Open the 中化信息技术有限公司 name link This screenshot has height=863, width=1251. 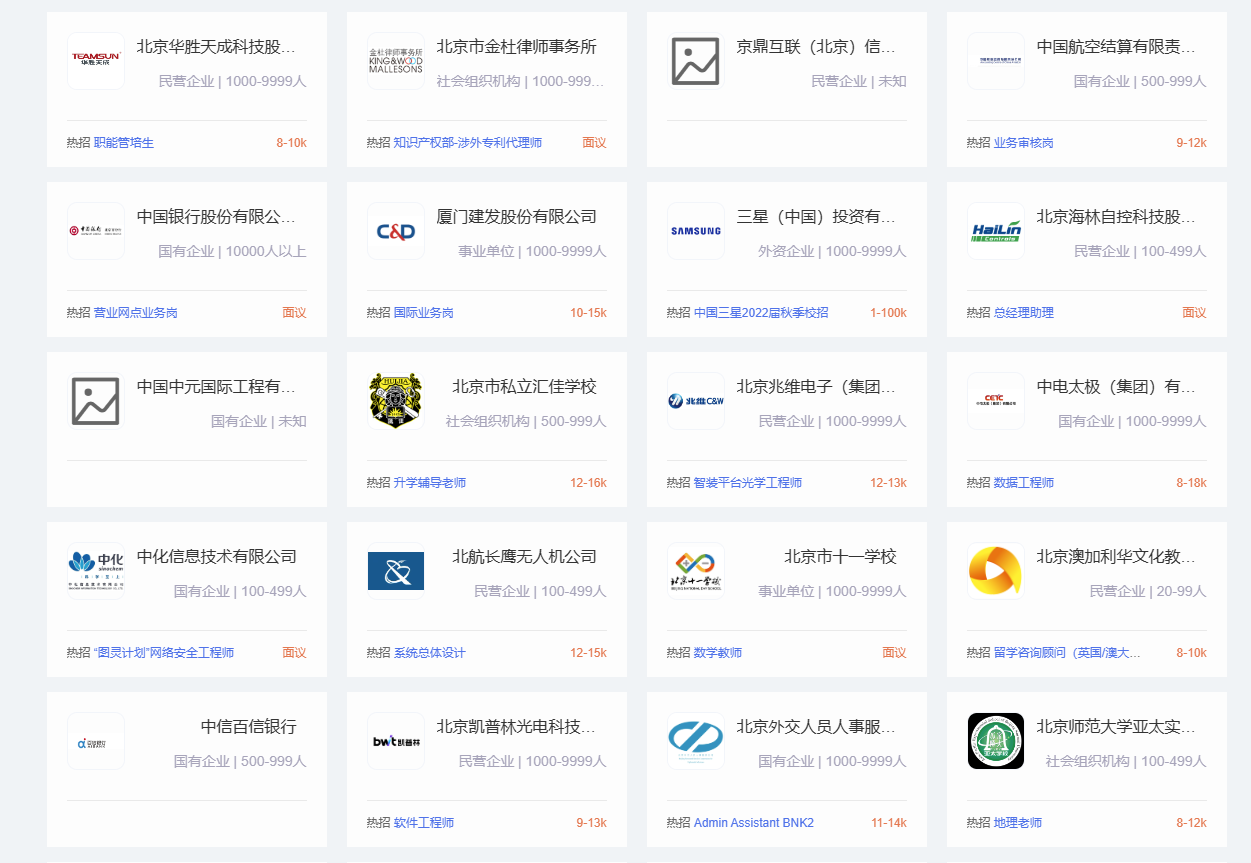(216, 557)
